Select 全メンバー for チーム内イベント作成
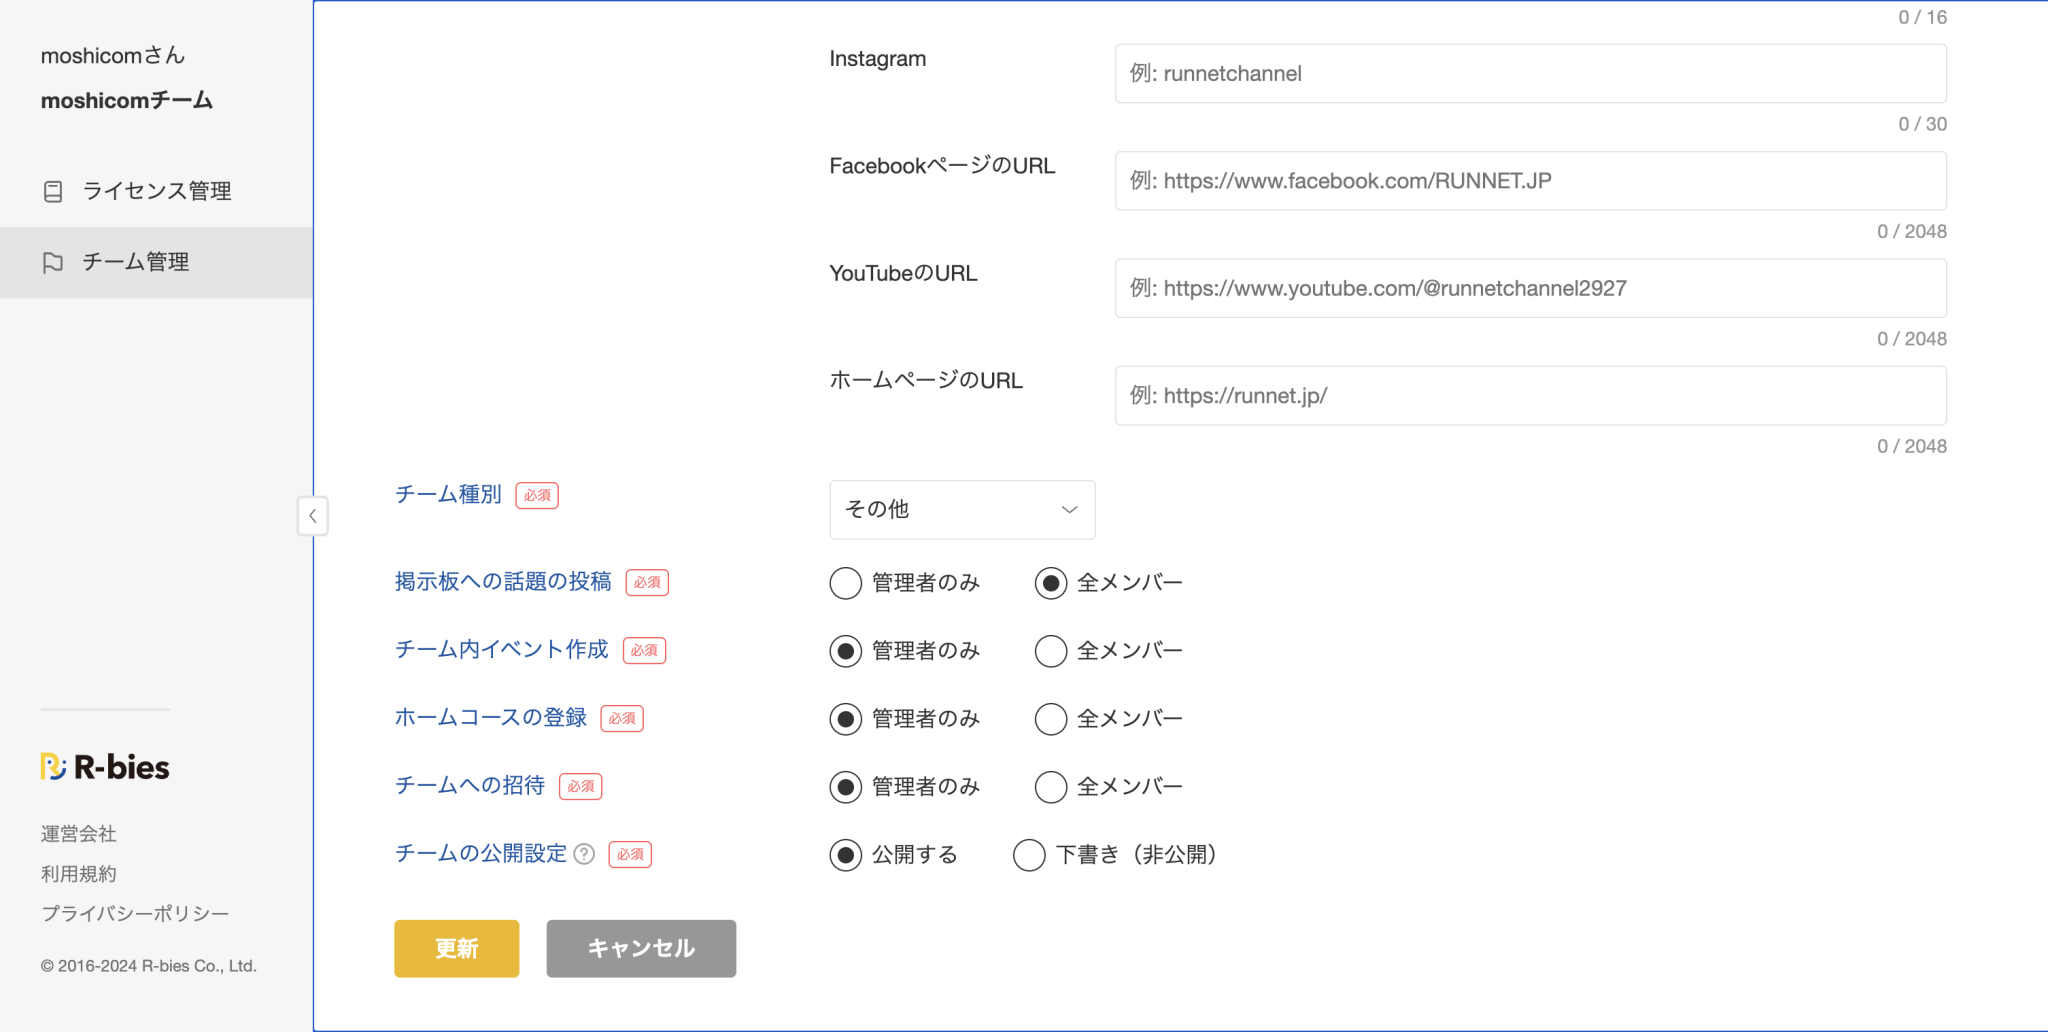 click(x=1051, y=651)
